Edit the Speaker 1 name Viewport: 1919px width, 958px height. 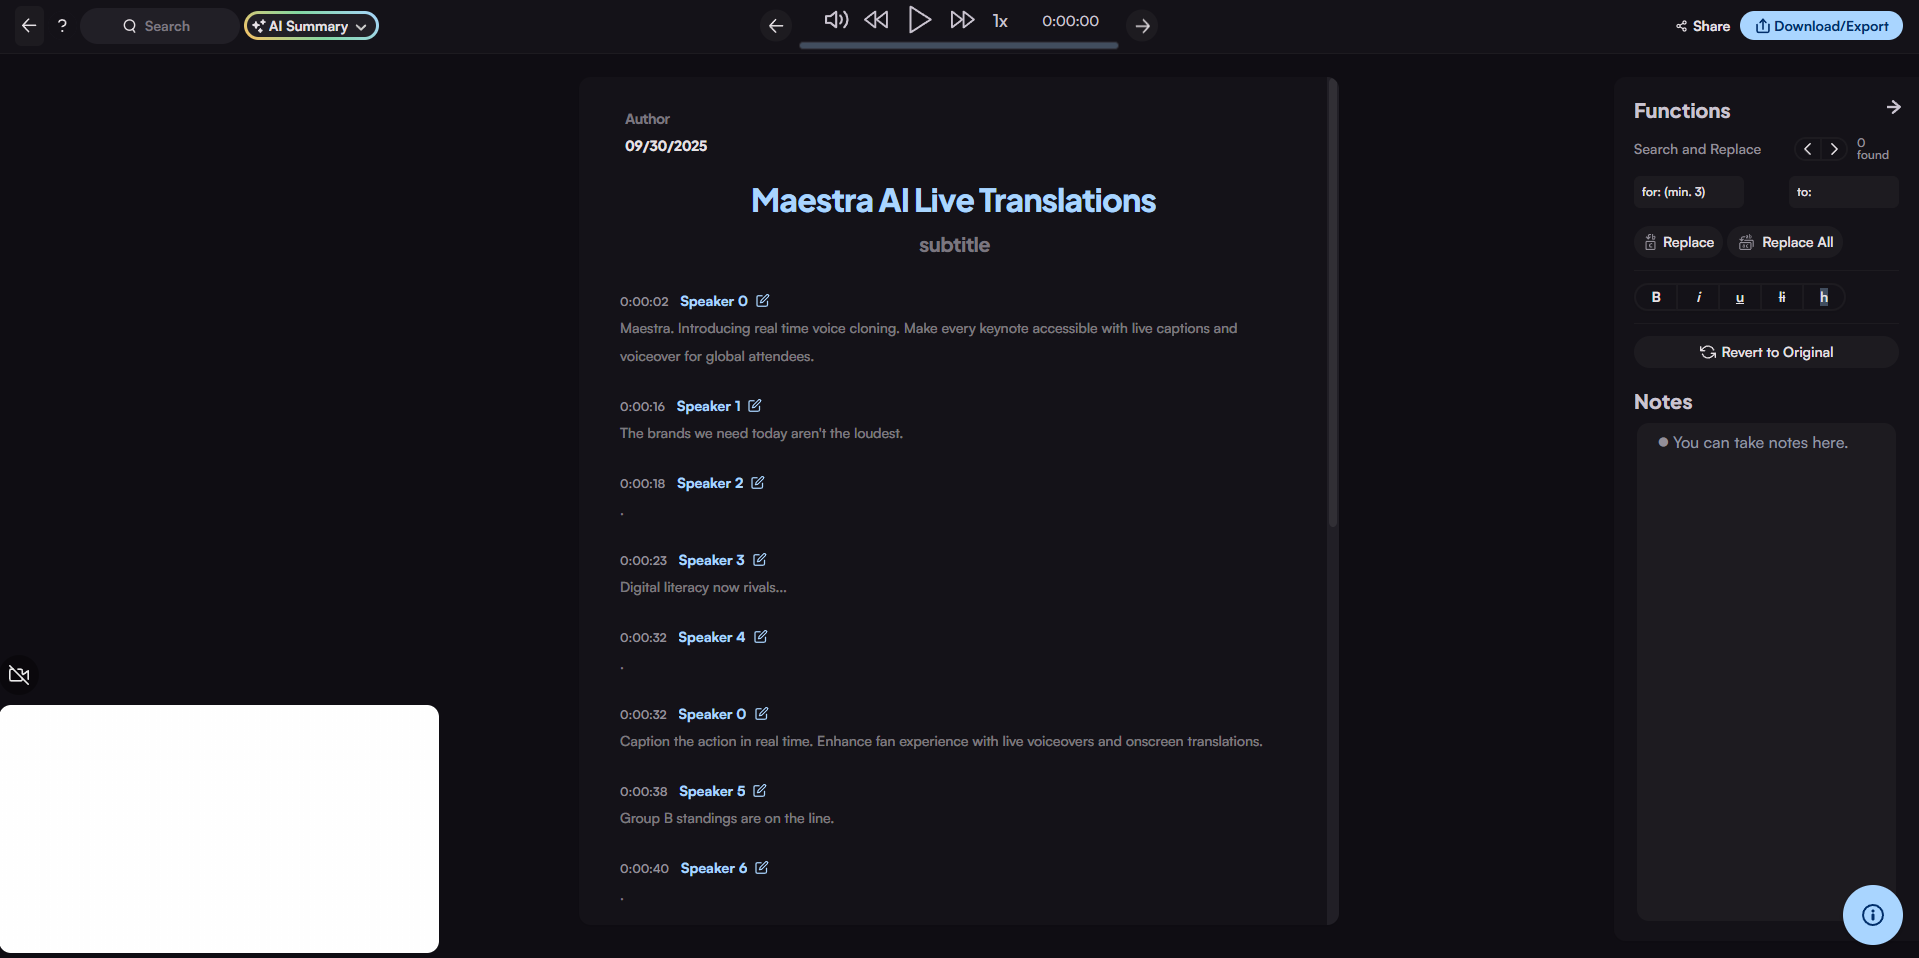point(755,406)
